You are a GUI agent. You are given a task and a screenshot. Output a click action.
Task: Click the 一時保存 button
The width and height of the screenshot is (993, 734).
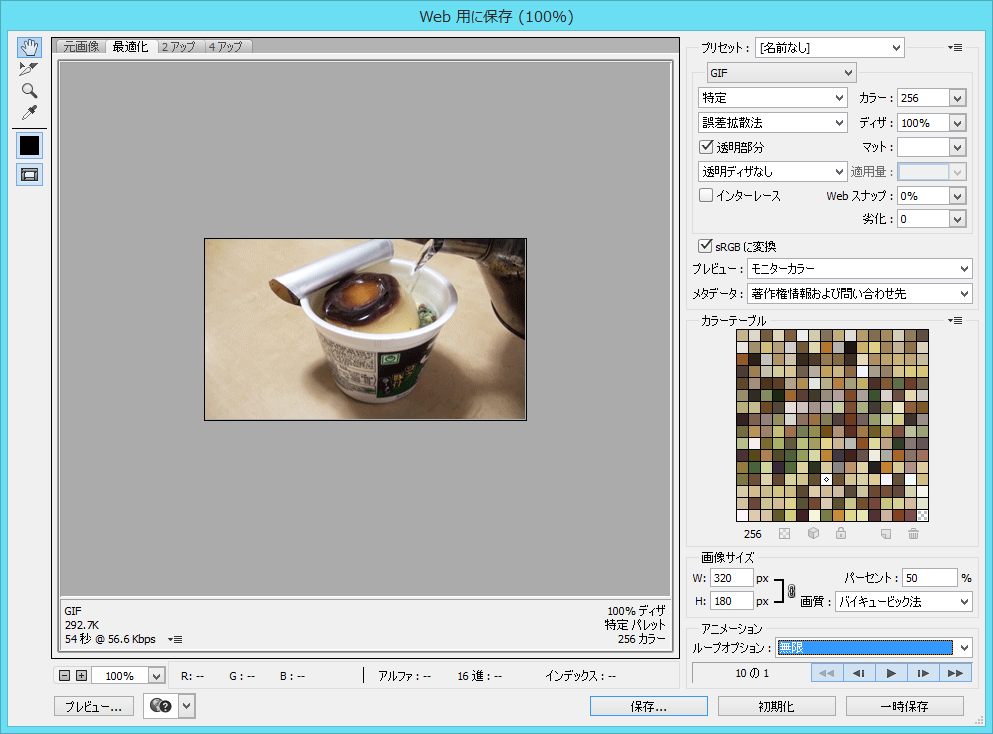click(904, 706)
